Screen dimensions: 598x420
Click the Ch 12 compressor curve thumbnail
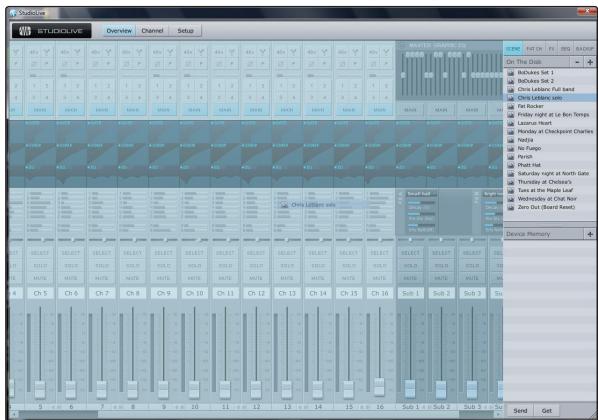coord(256,155)
